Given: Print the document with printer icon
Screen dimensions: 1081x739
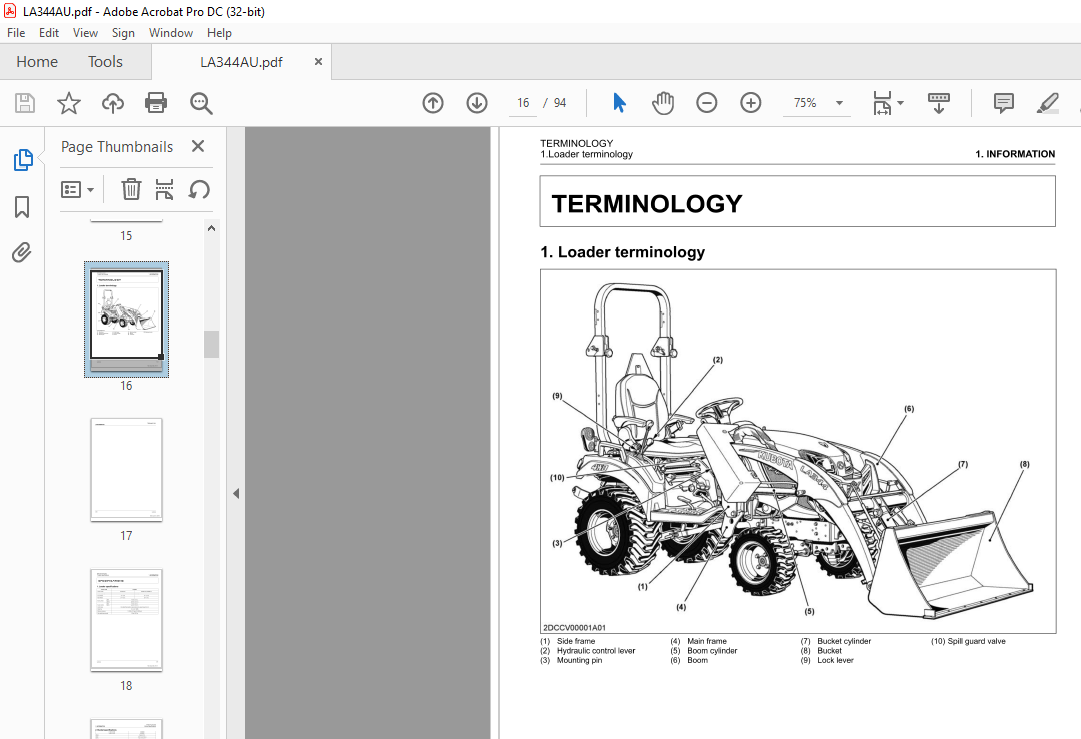Looking at the screenshot, I should pos(156,103).
